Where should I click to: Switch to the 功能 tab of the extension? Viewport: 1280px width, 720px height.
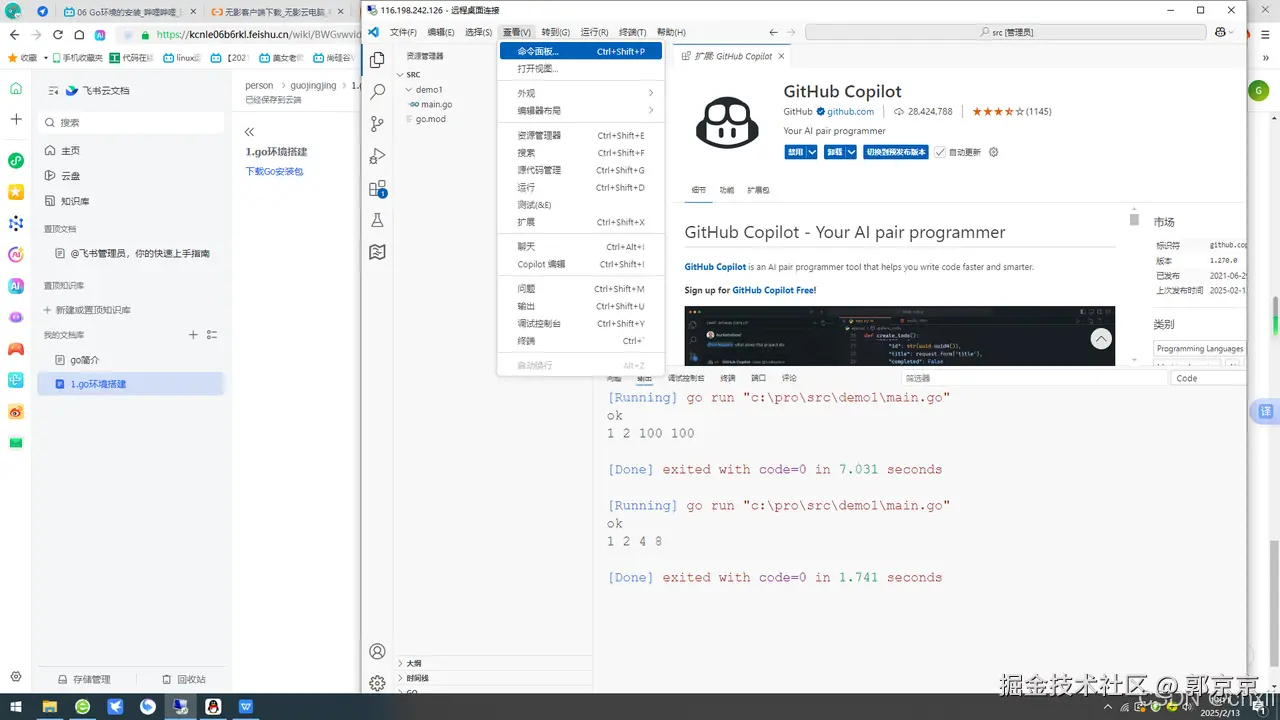point(727,190)
